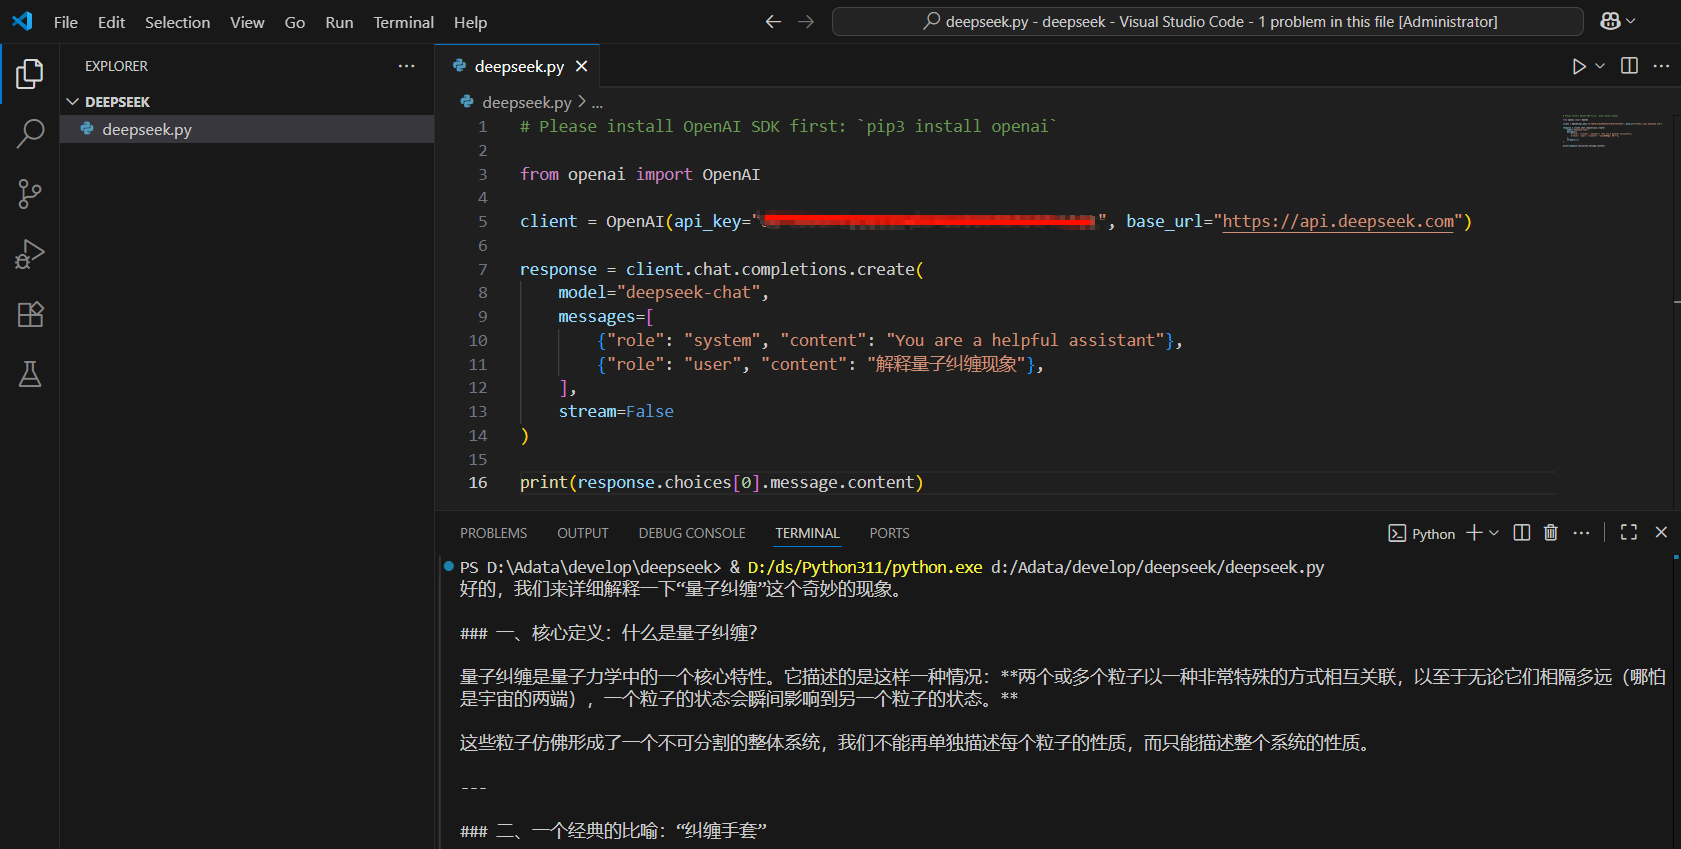This screenshot has height=849, width=1681.
Task: Click the command center search box
Action: [1207, 21]
